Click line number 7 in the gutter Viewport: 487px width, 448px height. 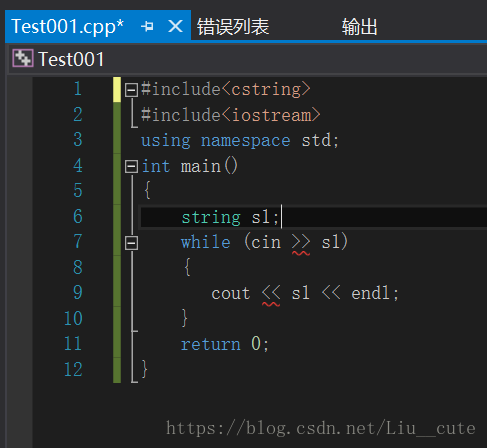pyautogui.click(x=78, y=242)
